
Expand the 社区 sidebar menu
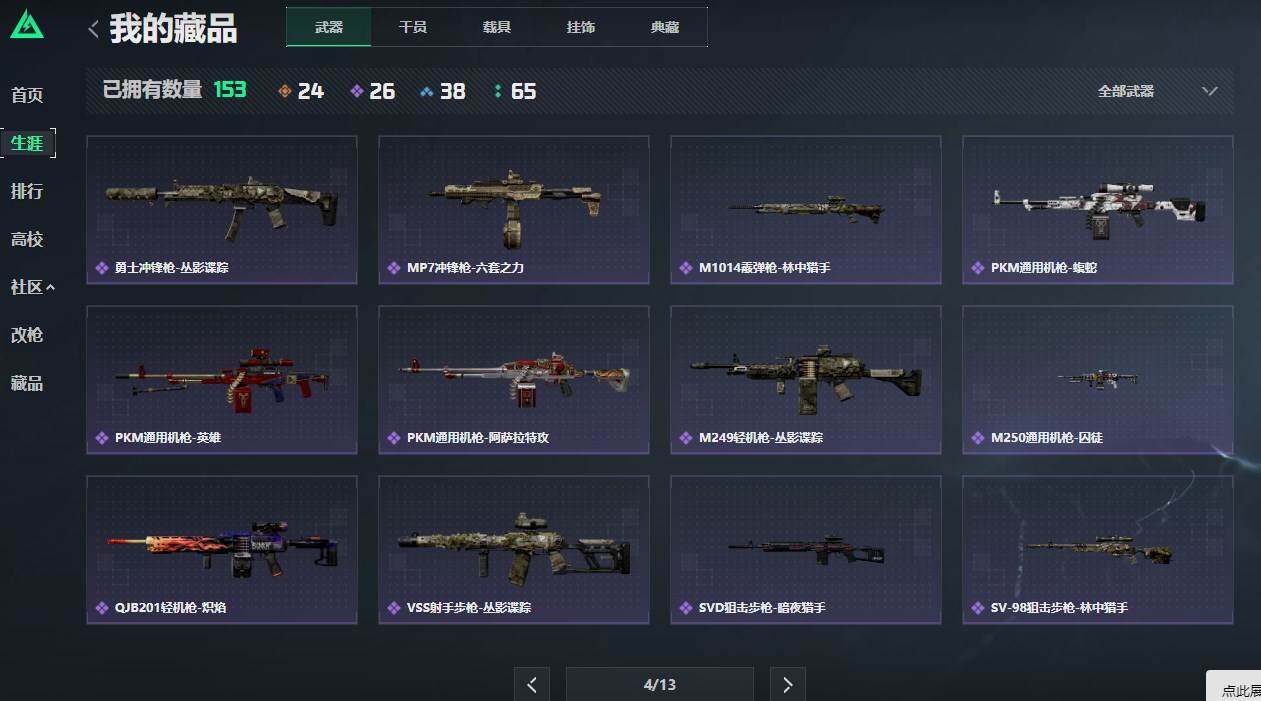click(x=32, y=287)
